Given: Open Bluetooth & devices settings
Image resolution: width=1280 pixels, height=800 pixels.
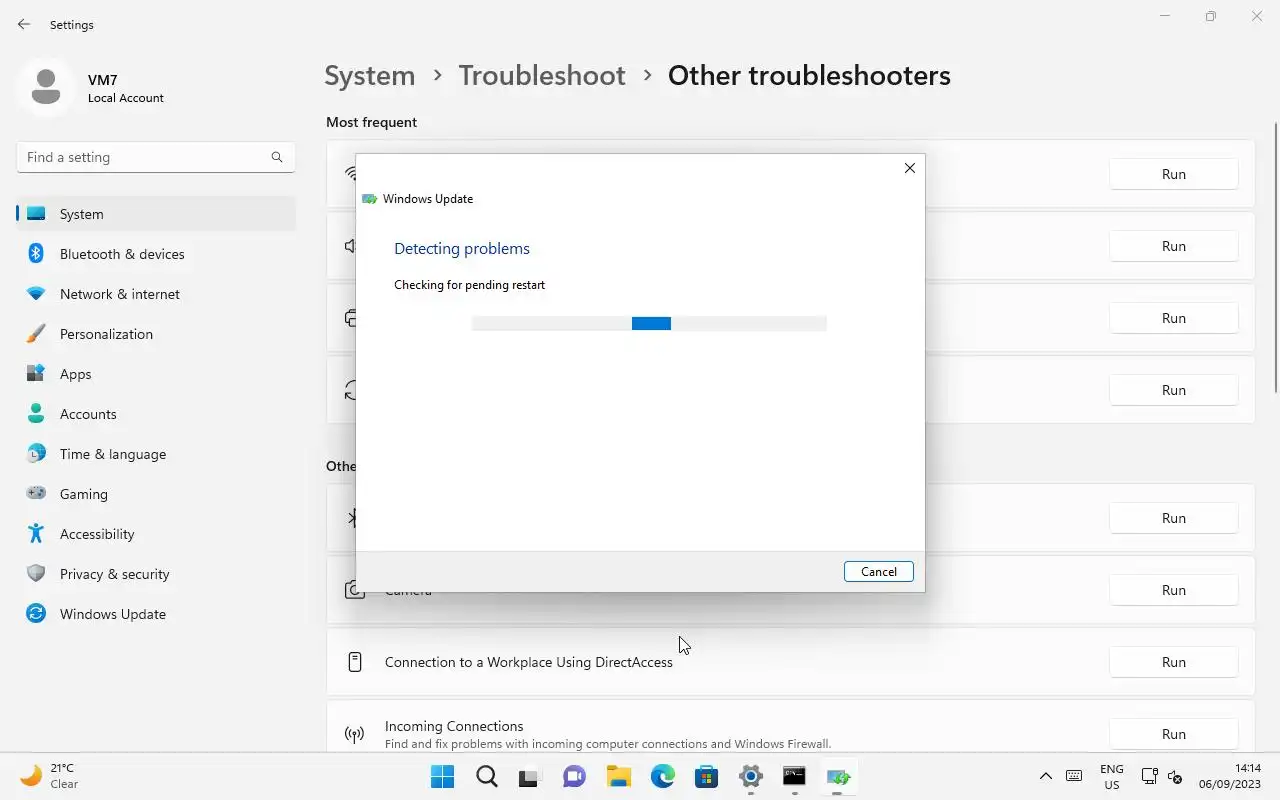Looking at the screenshot, I should point(156,254).
